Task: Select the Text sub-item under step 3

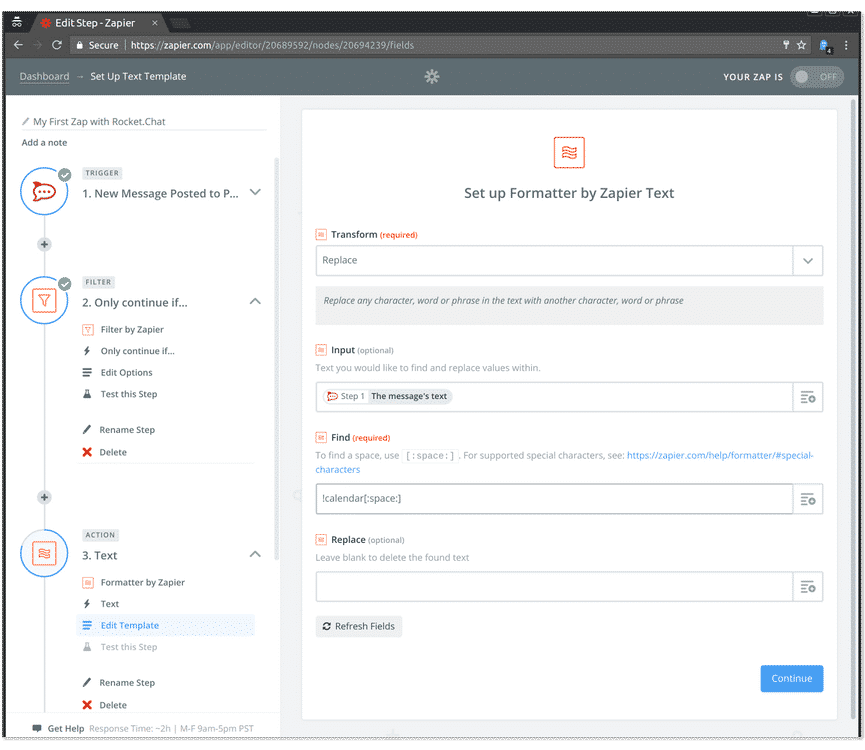Action: pyautogui.click(x=109, y=604)
